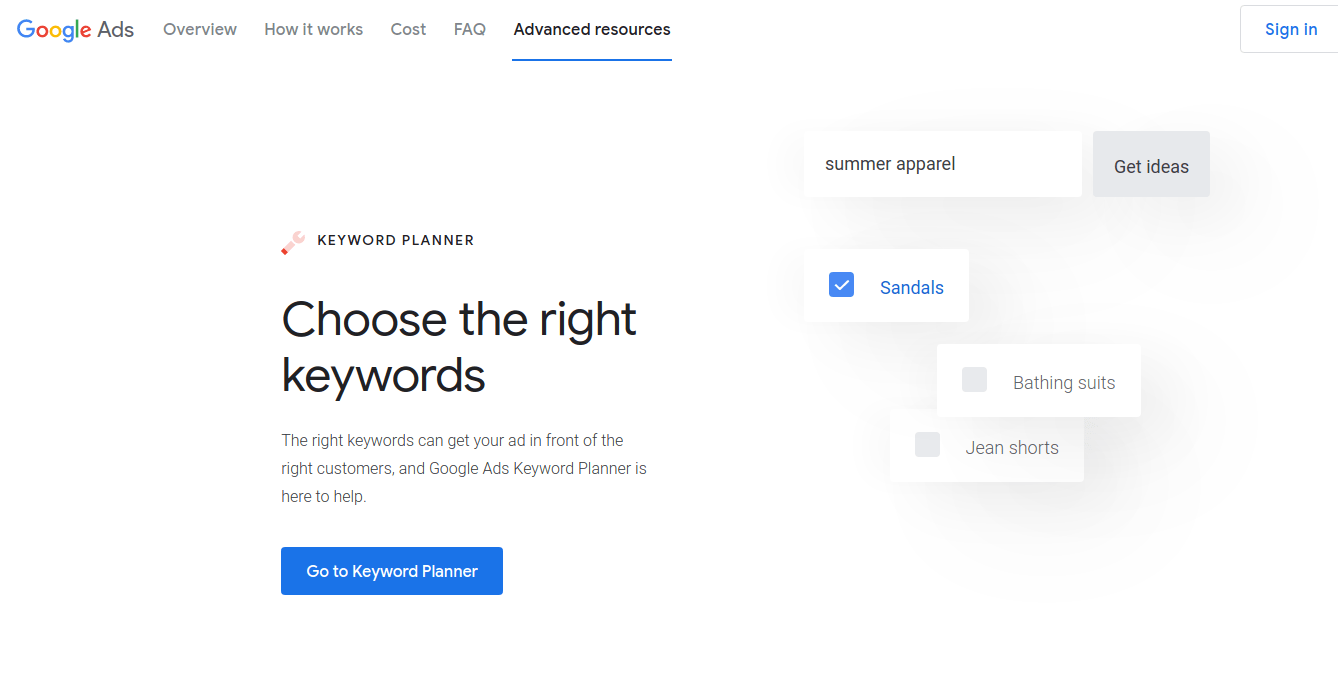Switch to the Cost tab

(408, 29)
